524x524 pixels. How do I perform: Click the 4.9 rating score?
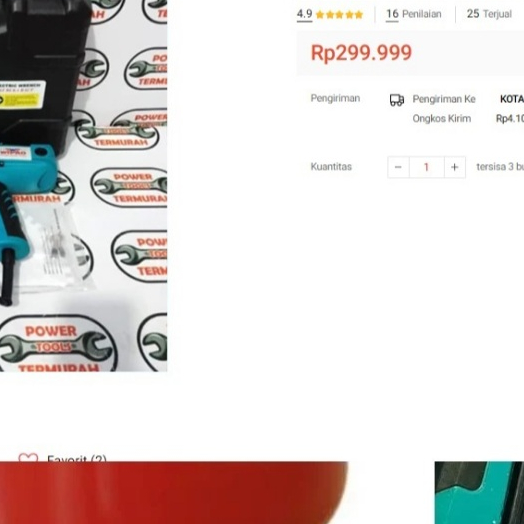tap(304, 14)
